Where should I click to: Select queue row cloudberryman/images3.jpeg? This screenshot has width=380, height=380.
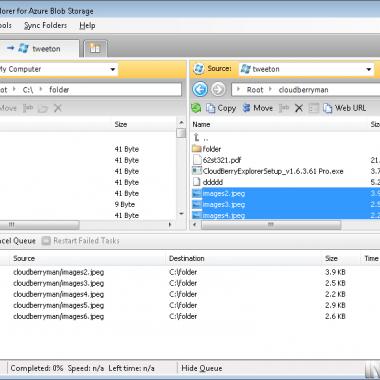coord(59,283)
